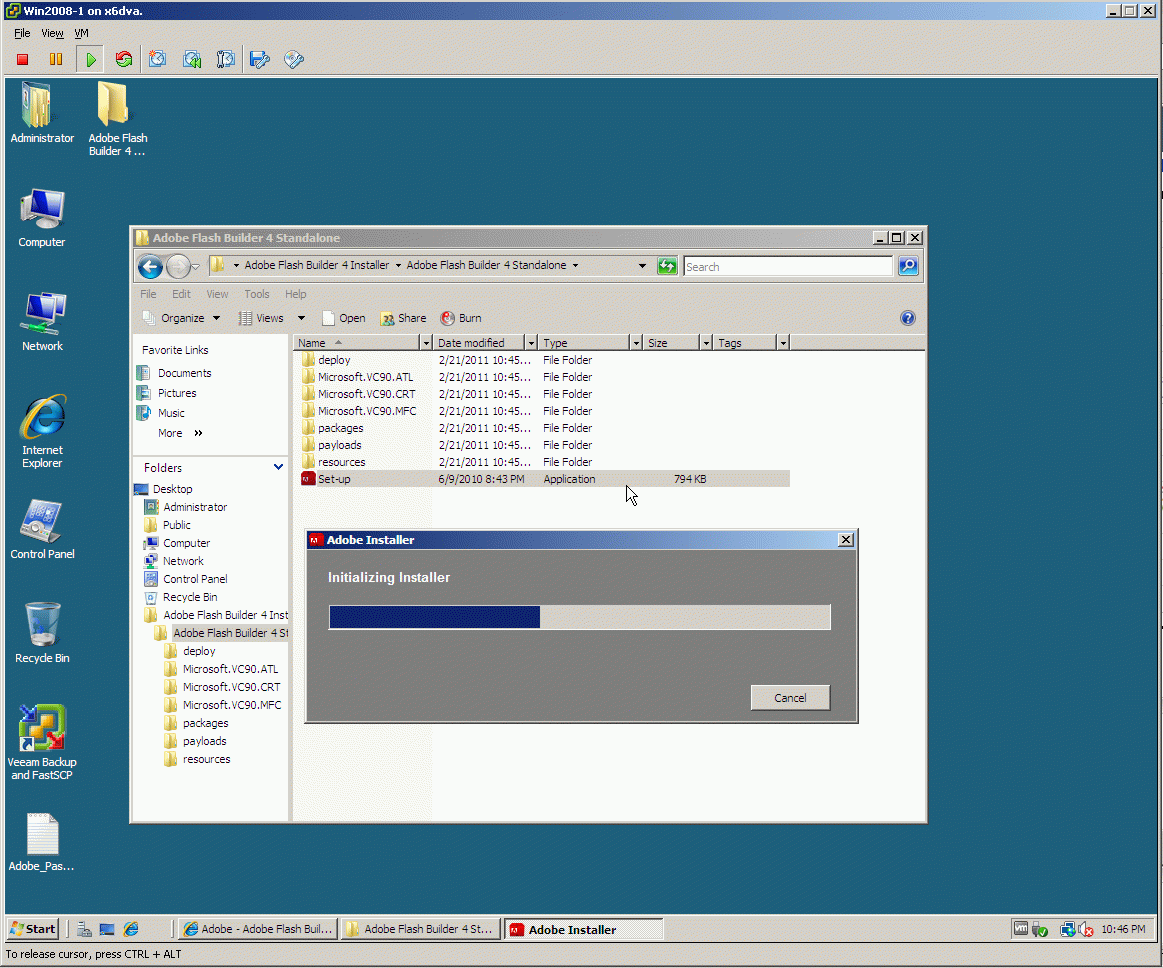Expand More favorite links
Screen dimensions: 1163x968
tap(180, 433)
